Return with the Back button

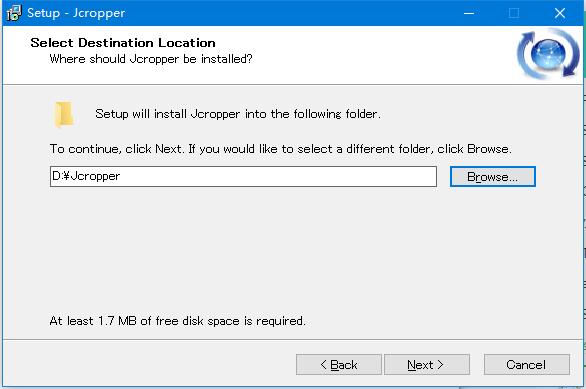(339, 364)
